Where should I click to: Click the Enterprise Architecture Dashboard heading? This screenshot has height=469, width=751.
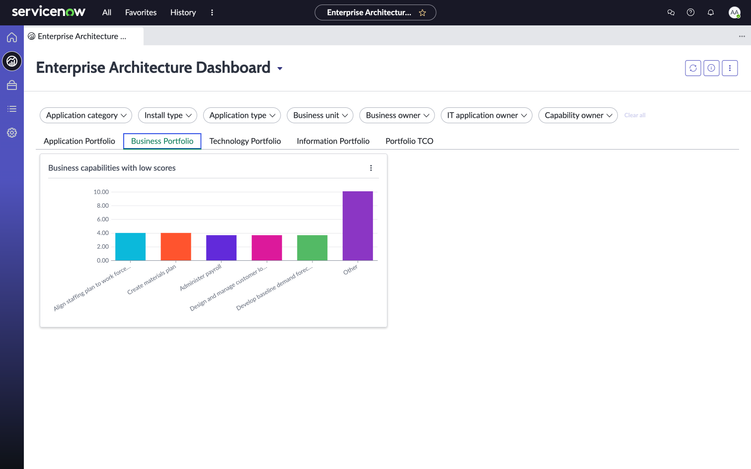pos(153,68)
